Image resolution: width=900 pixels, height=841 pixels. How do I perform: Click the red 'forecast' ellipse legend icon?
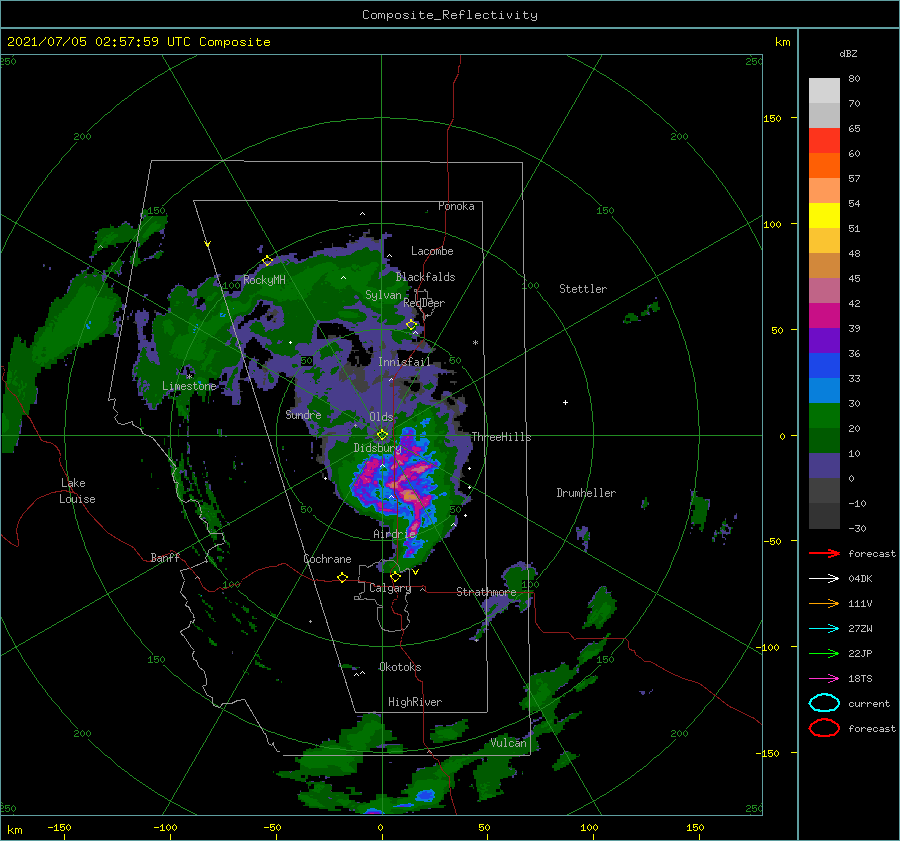coord(824,728)
